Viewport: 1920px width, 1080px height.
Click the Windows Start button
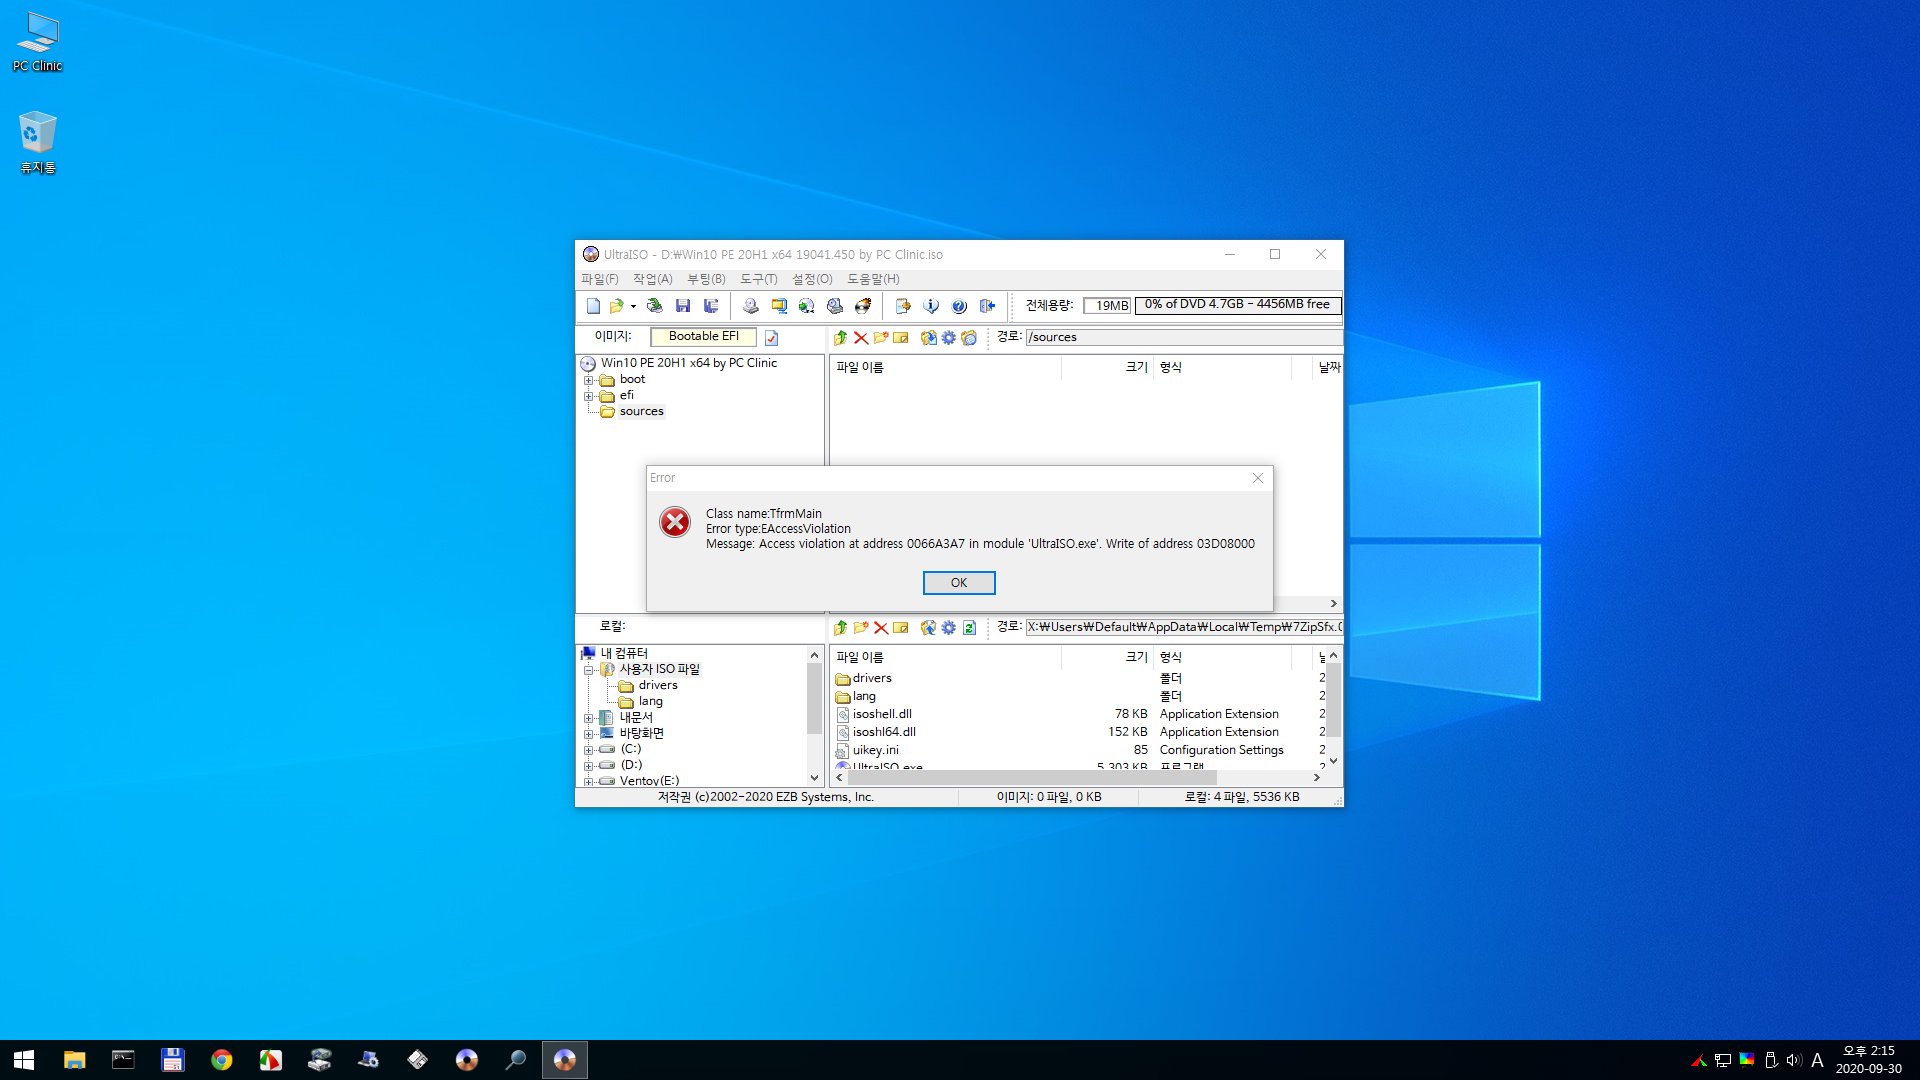pos(24,1060)
